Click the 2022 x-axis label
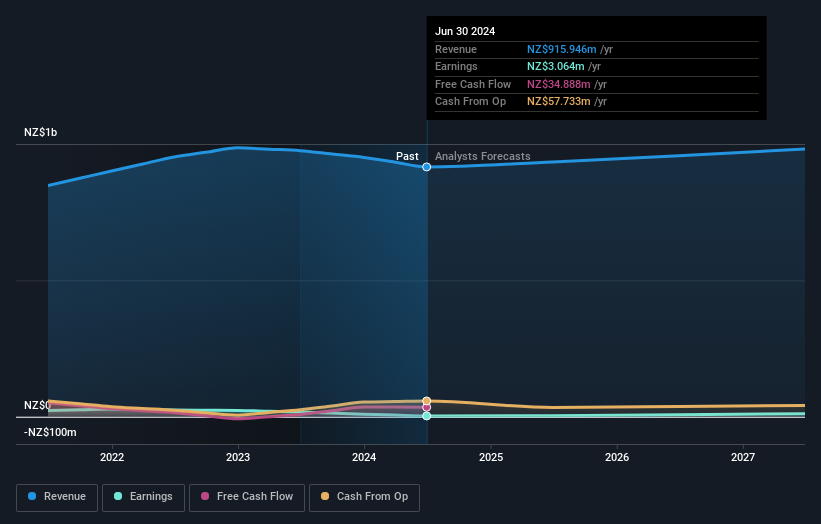 point(112,457)
